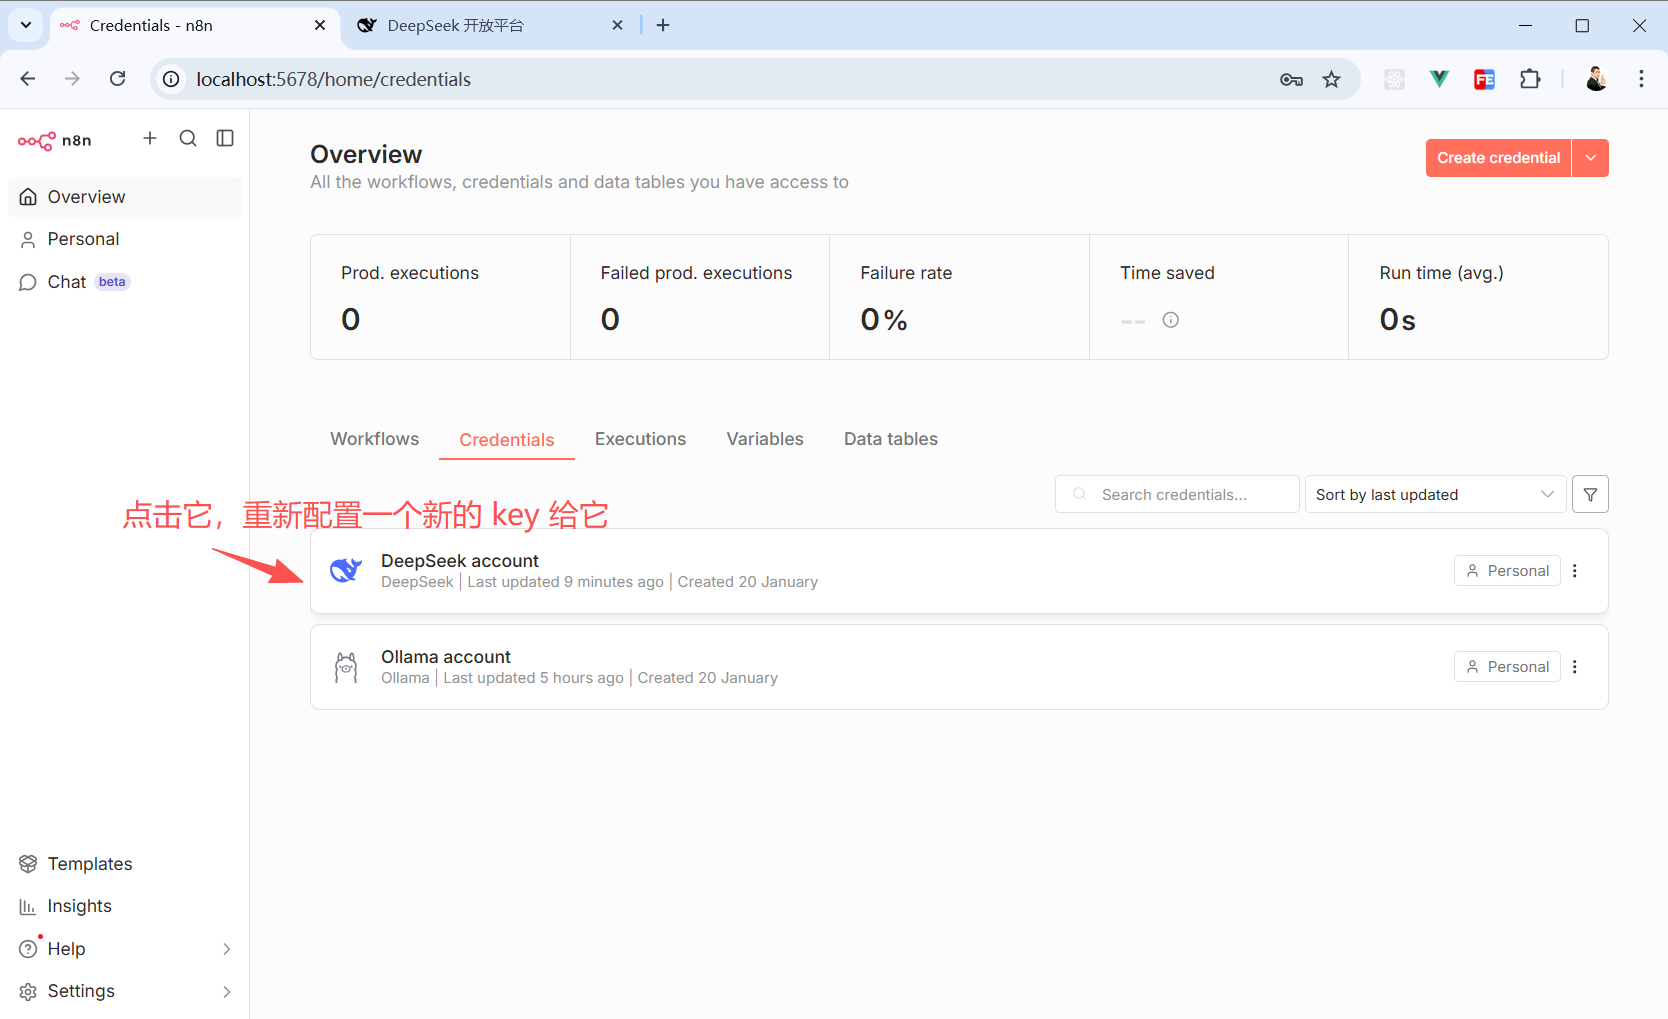1668x1019 pixels.
Task: Expand the Create credential dropdown arrow
Action: (1590, 158)
